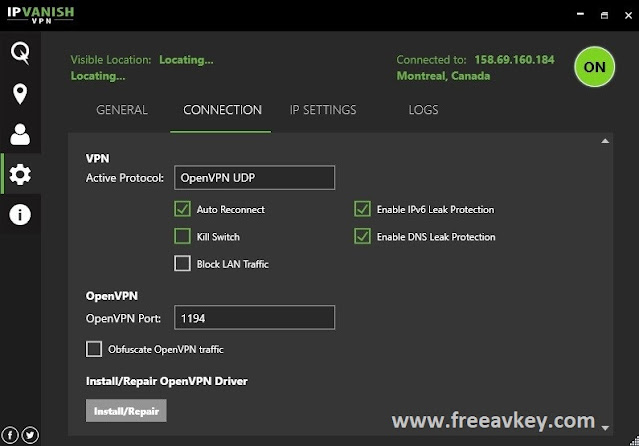Open IPVanish Twitter page icon
Viewport: 639px width, 446px height.
[30, 435]
